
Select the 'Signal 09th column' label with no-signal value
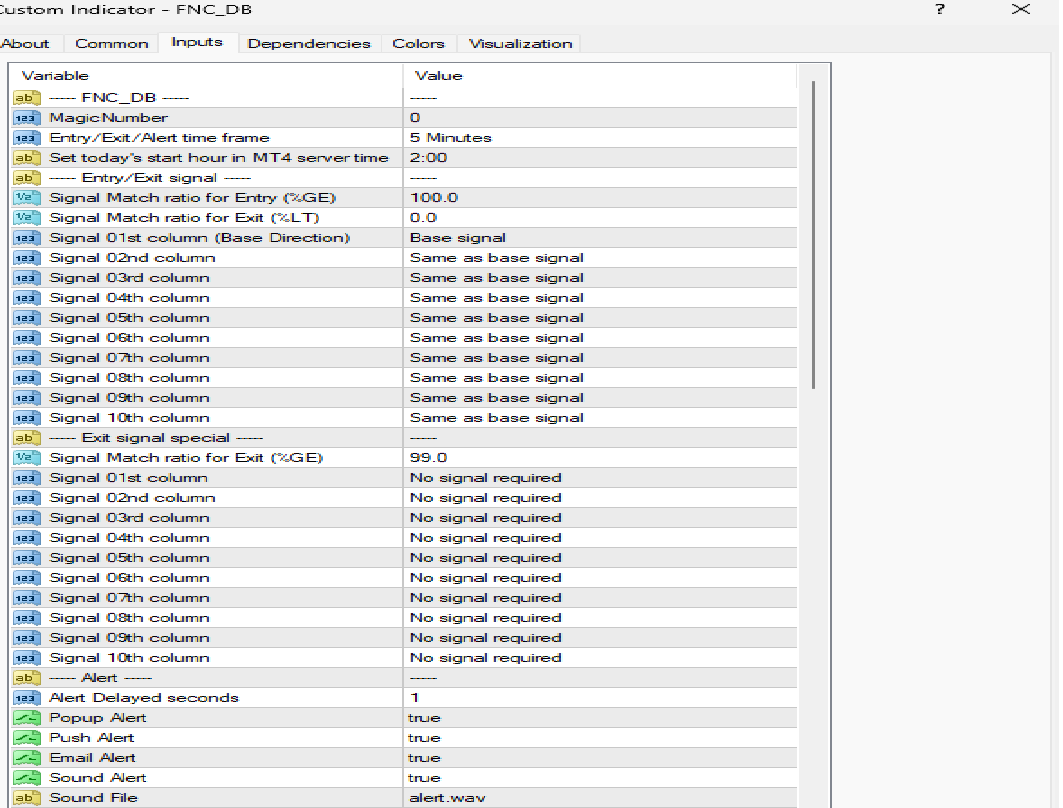[x=129, y=638]
